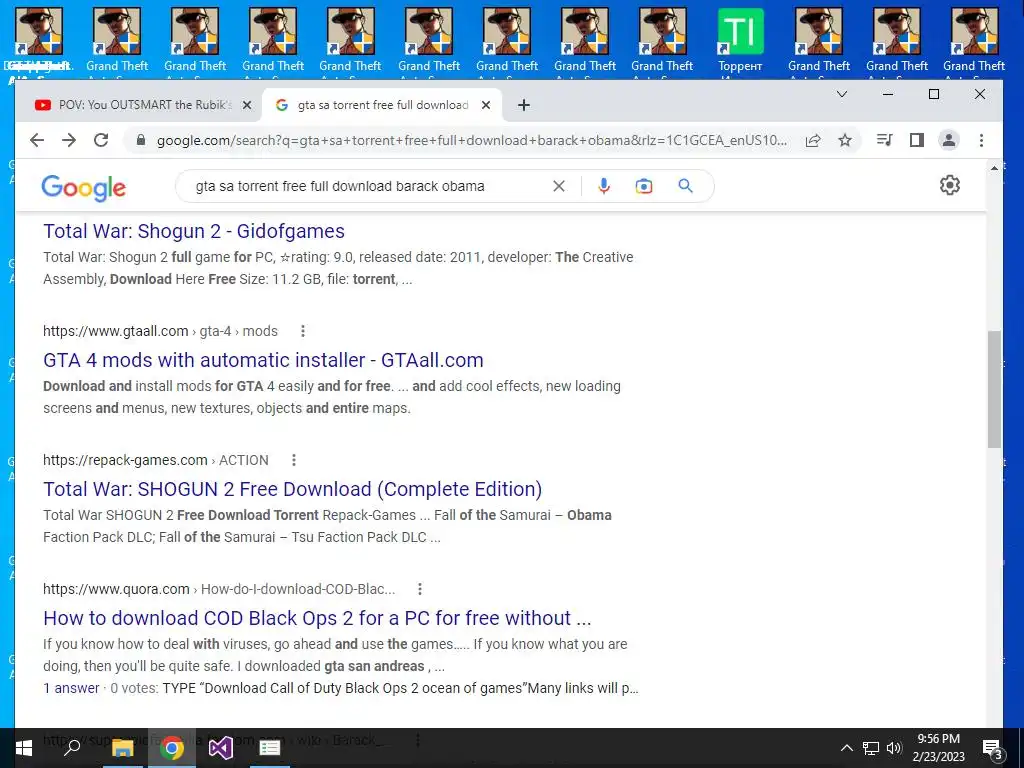Image resolution: width=1024 pixels, height=768 pixels.
Task: Click the Google logo
Action: [x=83, y=188]
